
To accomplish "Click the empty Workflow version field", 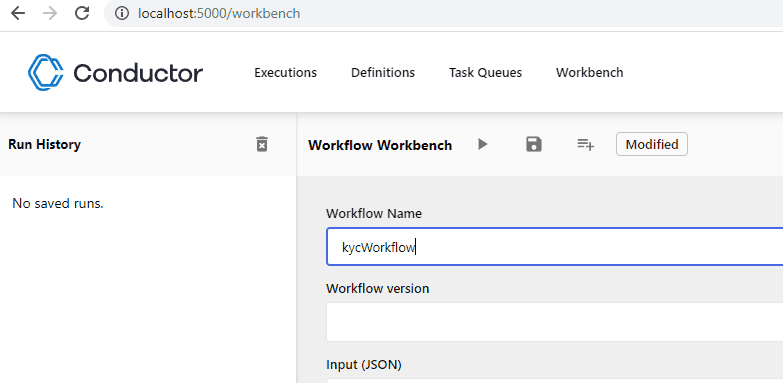I will coord(554,322).
